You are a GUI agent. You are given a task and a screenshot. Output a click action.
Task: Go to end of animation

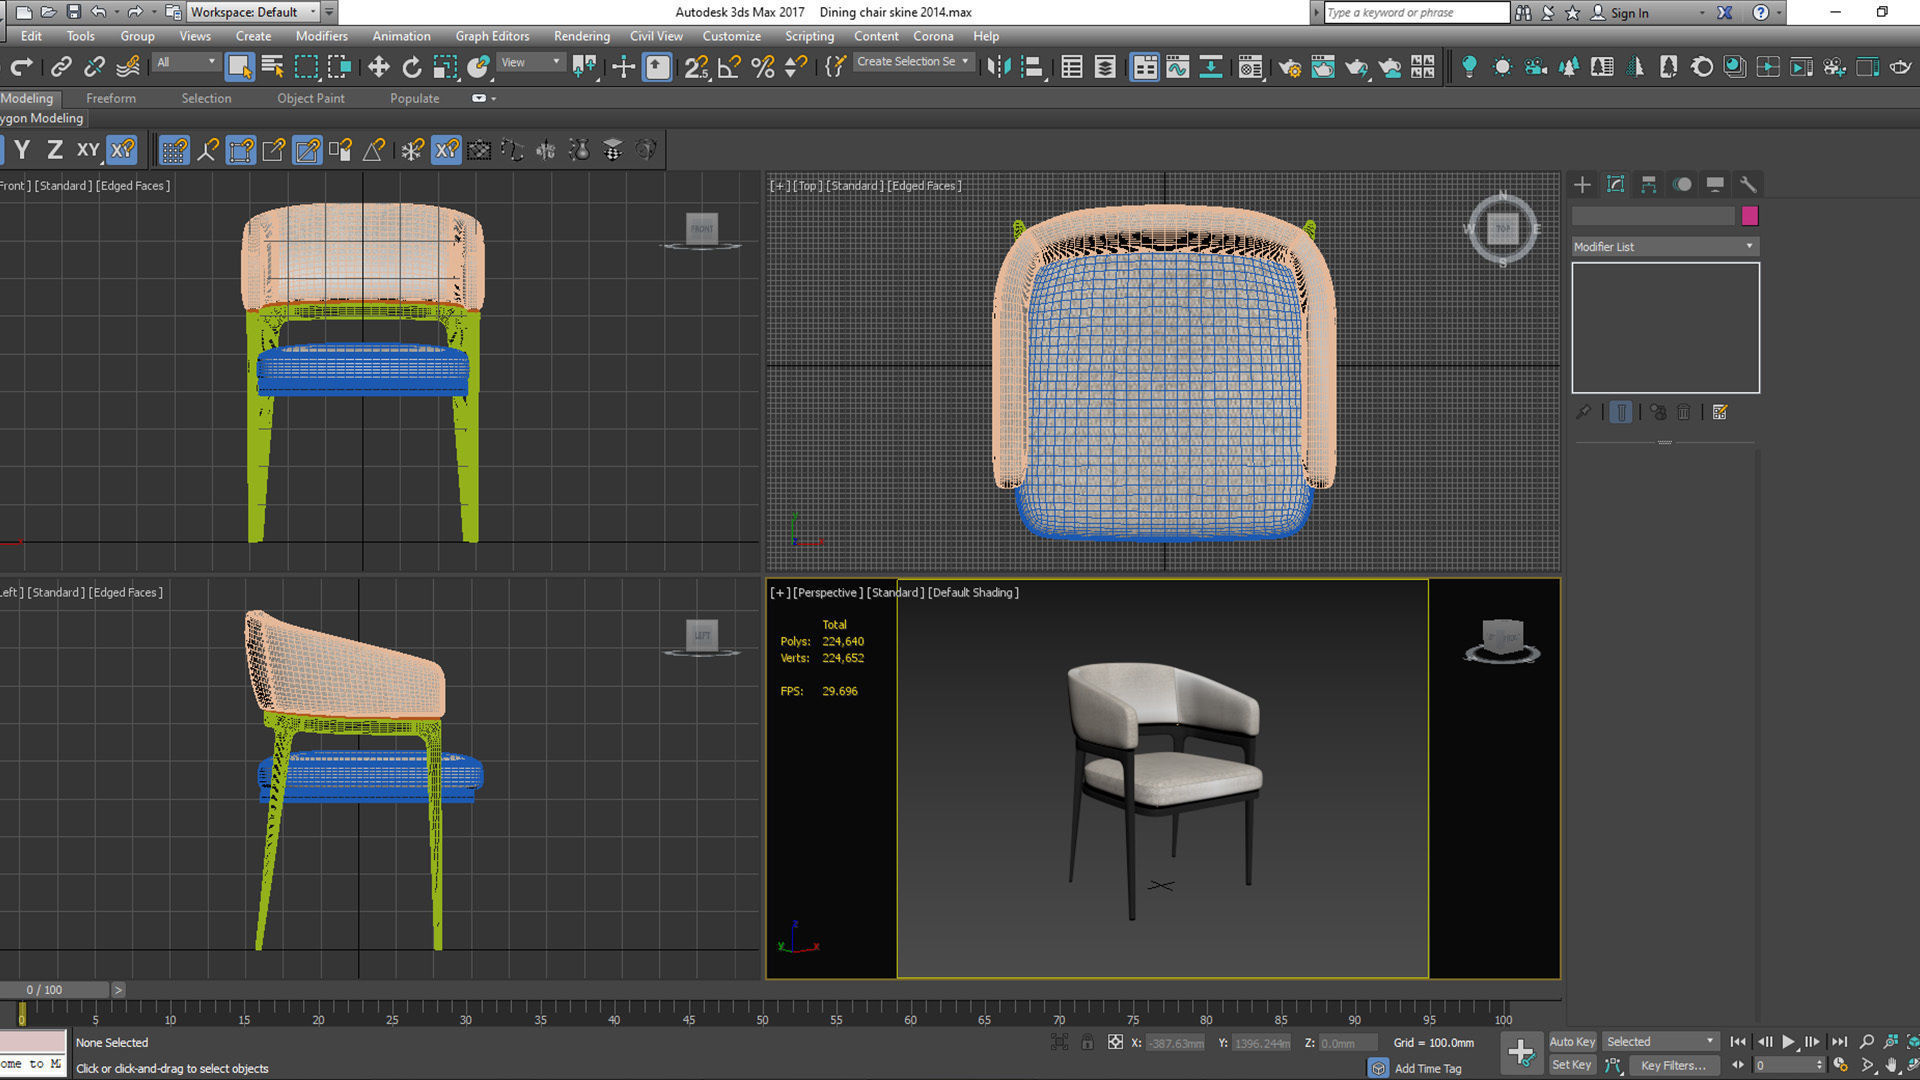coord(1838,1042)
